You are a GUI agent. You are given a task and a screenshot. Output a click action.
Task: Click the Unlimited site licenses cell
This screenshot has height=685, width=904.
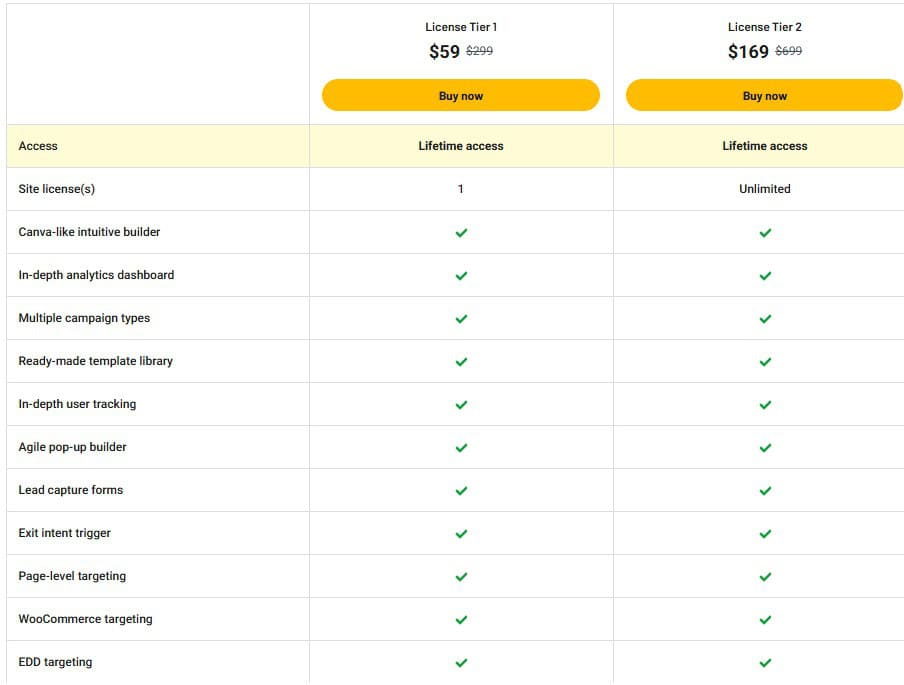pyautogui.click(x=765, y=188)
